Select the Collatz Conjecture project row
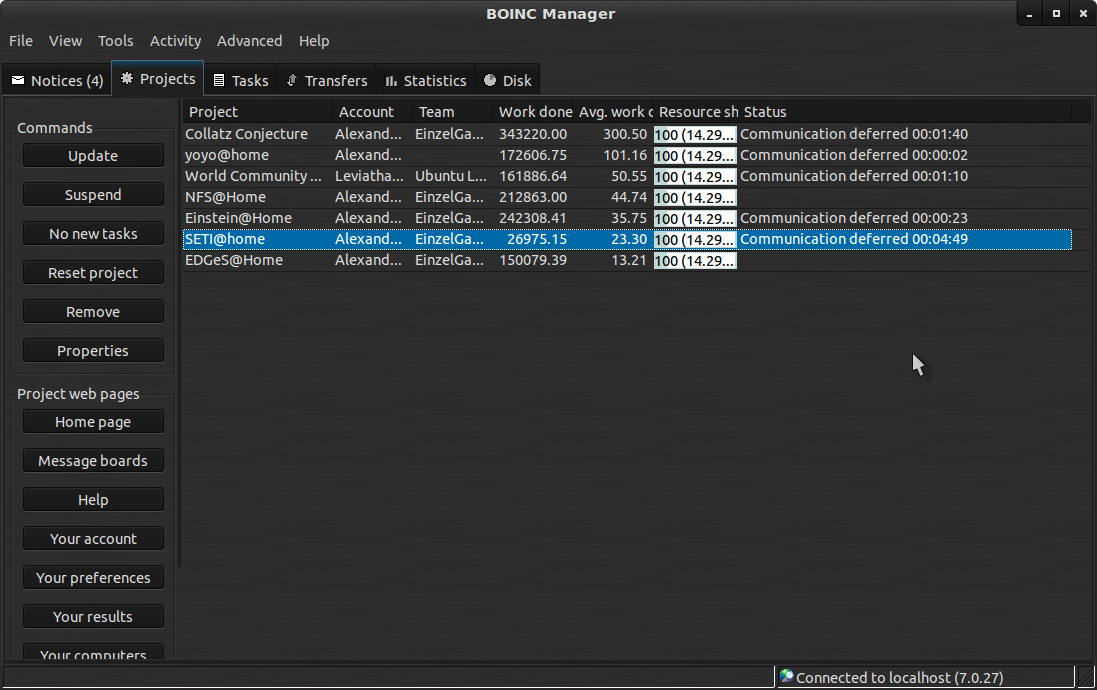The height and width of the screenshot is (690, 1097). coord(246,134)
